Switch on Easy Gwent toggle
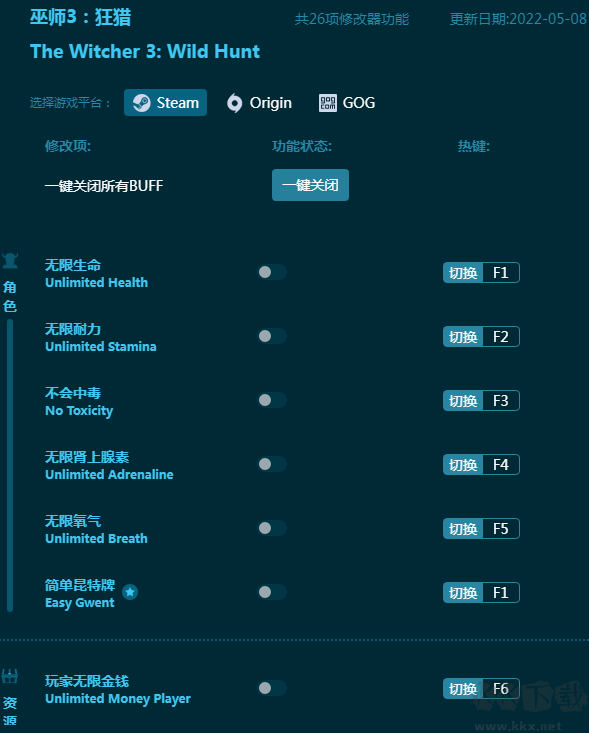The image size is (589, 733). 273,592
